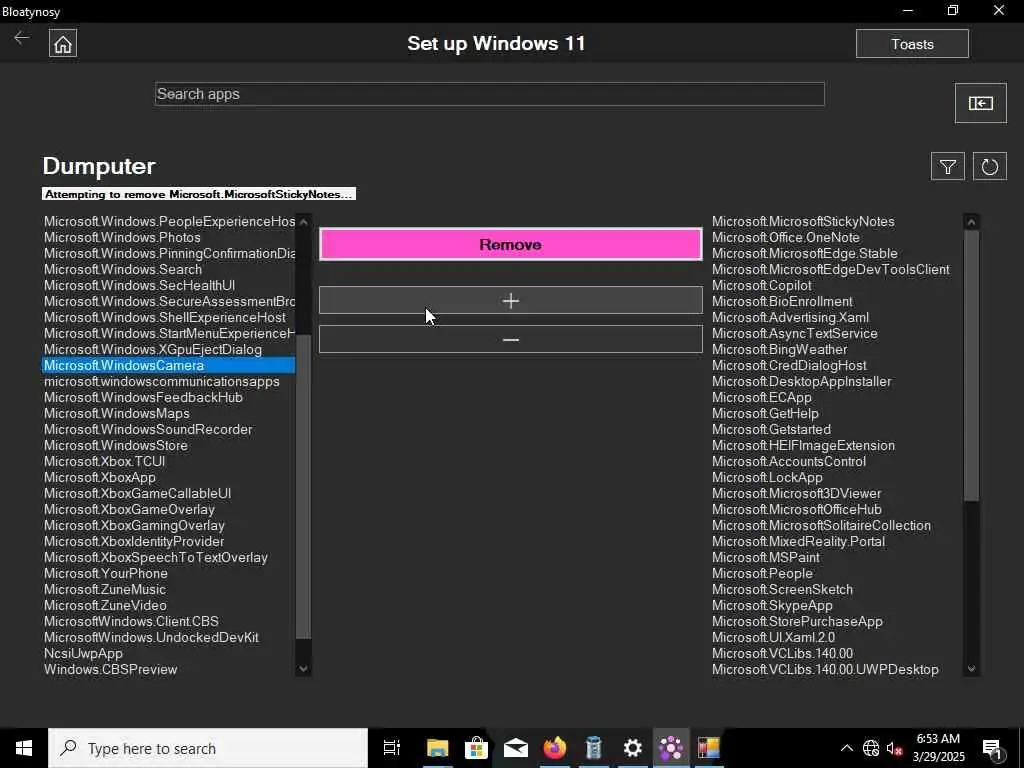Screen dimensions: 1024x768
Task: Open the Home page icon
Action: [x=63, y=44]
